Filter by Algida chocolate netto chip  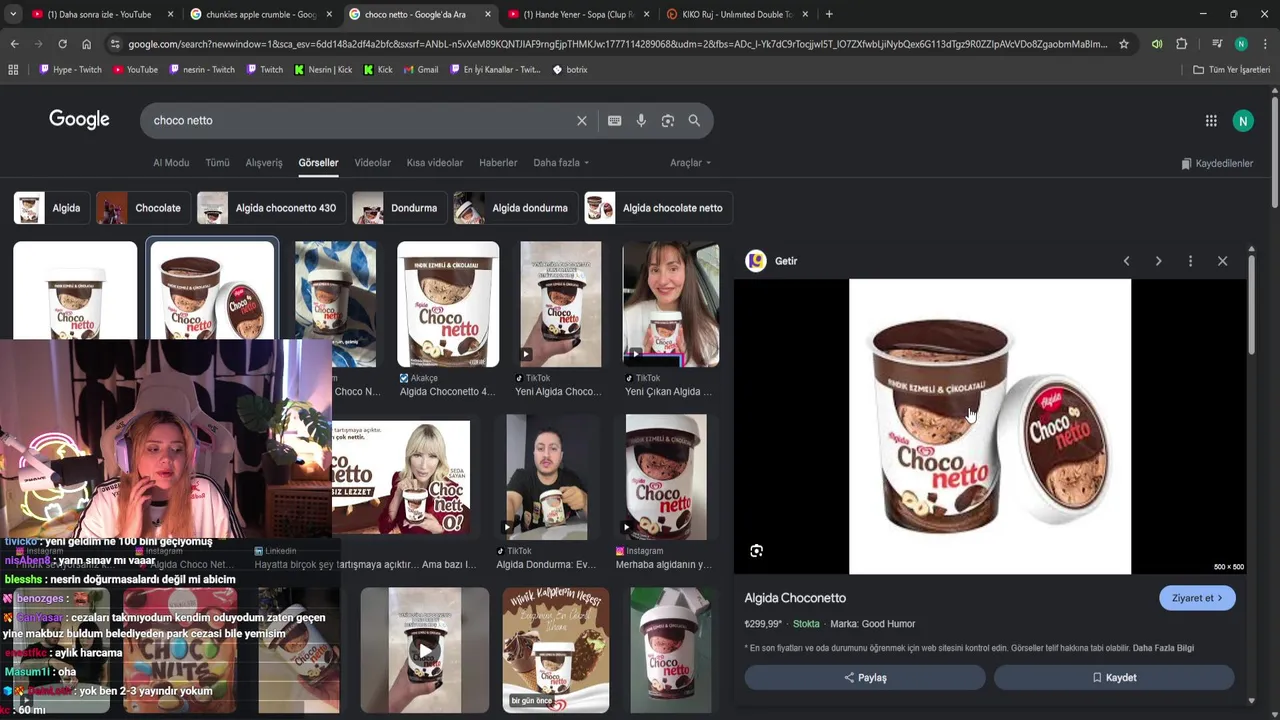pyautogui.click(x=658, y=208)
